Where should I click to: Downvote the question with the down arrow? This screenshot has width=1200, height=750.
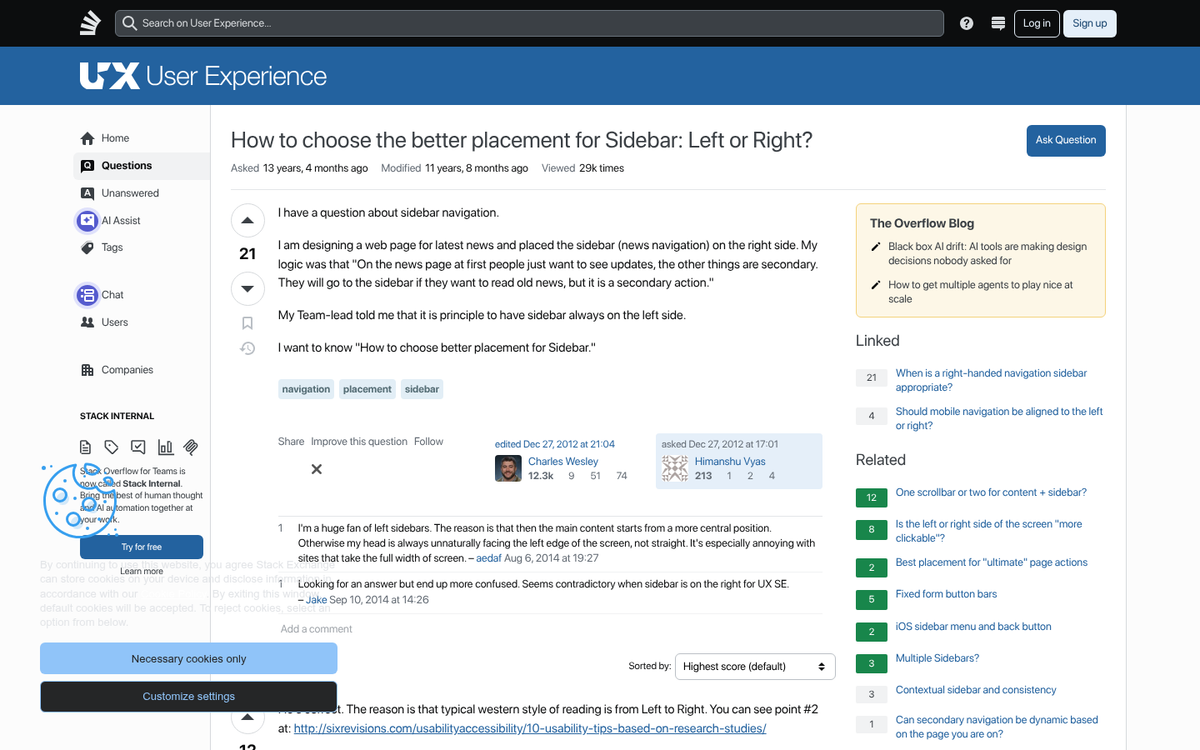pyautogui.click(x=247, y=288)
